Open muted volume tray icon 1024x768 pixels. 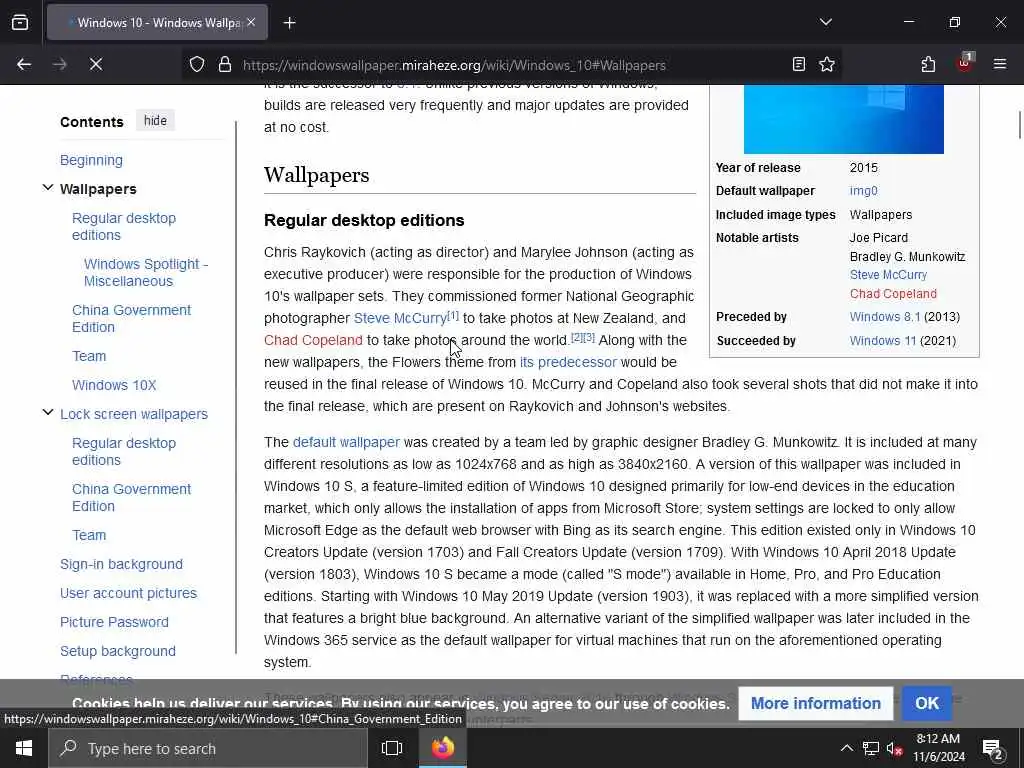point(894,748)
